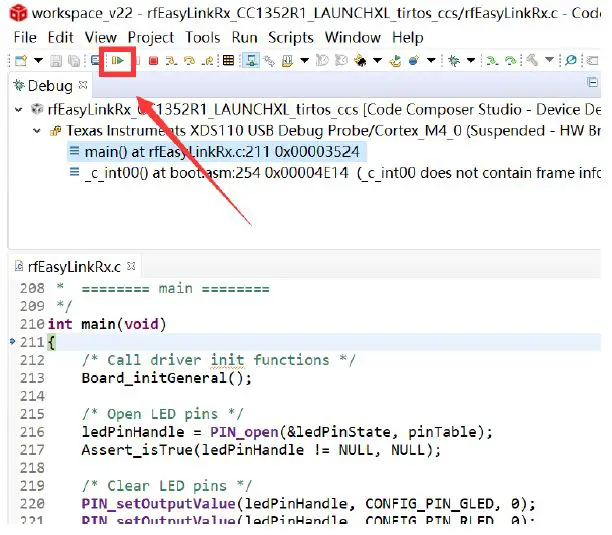The height and width of the screenshot is (535, 612).
Task: Collapse the Texas Instruments XDS110 probe node
Action: 37,131
